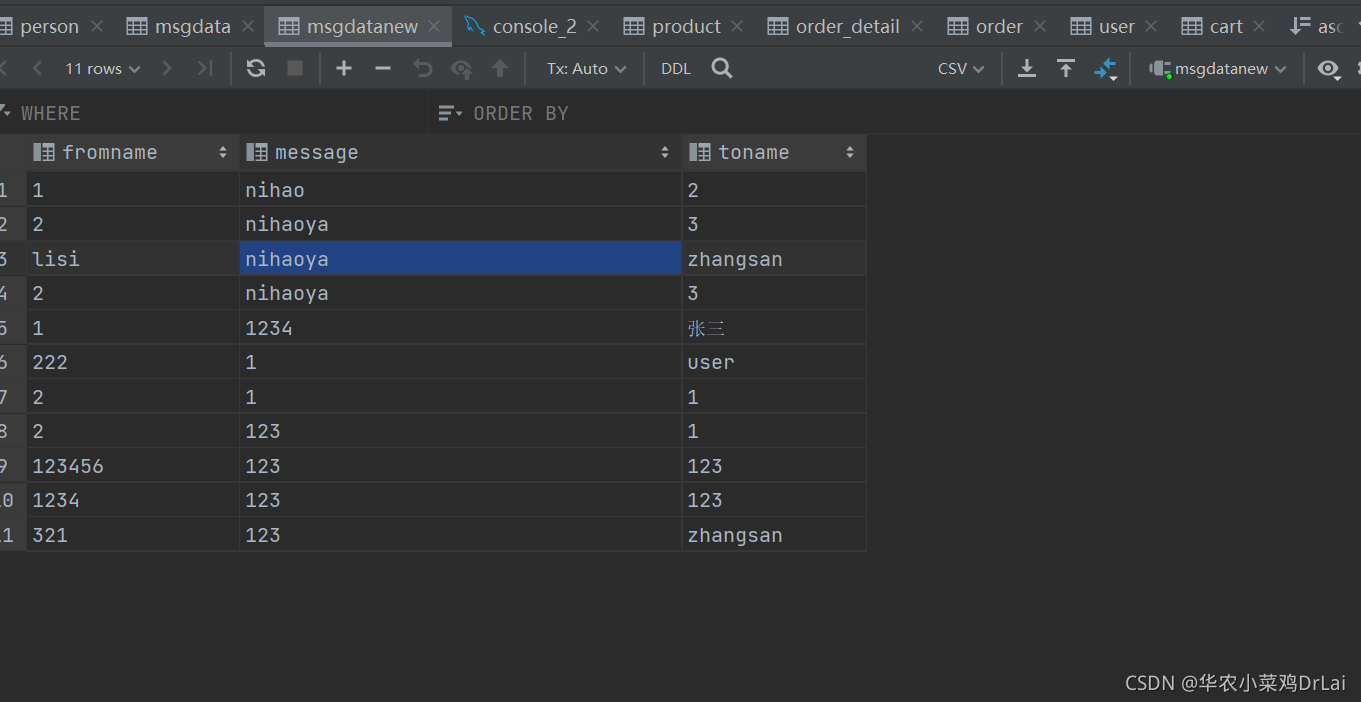This screenshot has width=1361, height=702.
Task: Select the zhangsan cell in the 321 row
Action: coord(774,535)
